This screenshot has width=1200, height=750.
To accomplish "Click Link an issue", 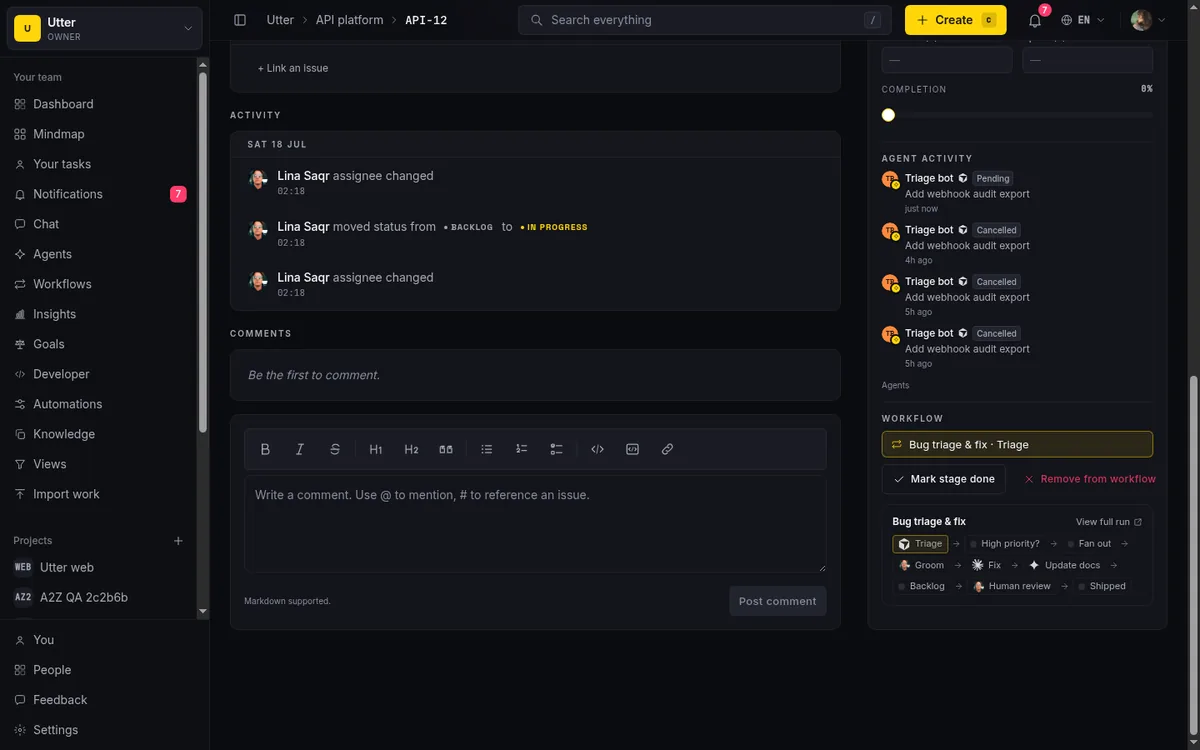I will (x=292, y=68).
